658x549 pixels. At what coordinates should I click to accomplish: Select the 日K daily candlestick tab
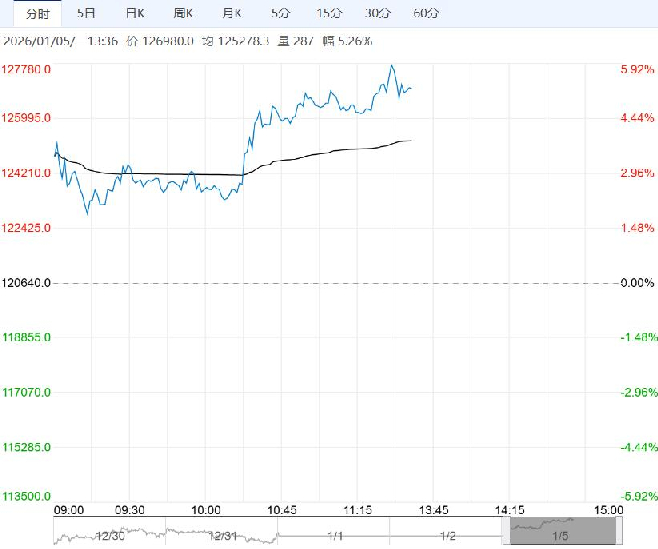(x=135, y=14)
